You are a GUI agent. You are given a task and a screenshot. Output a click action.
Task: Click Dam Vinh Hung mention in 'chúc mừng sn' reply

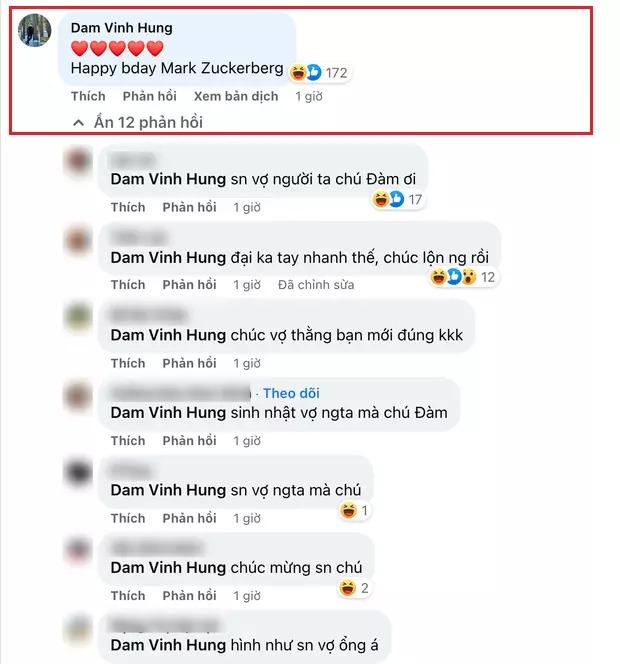coord(168,567)
